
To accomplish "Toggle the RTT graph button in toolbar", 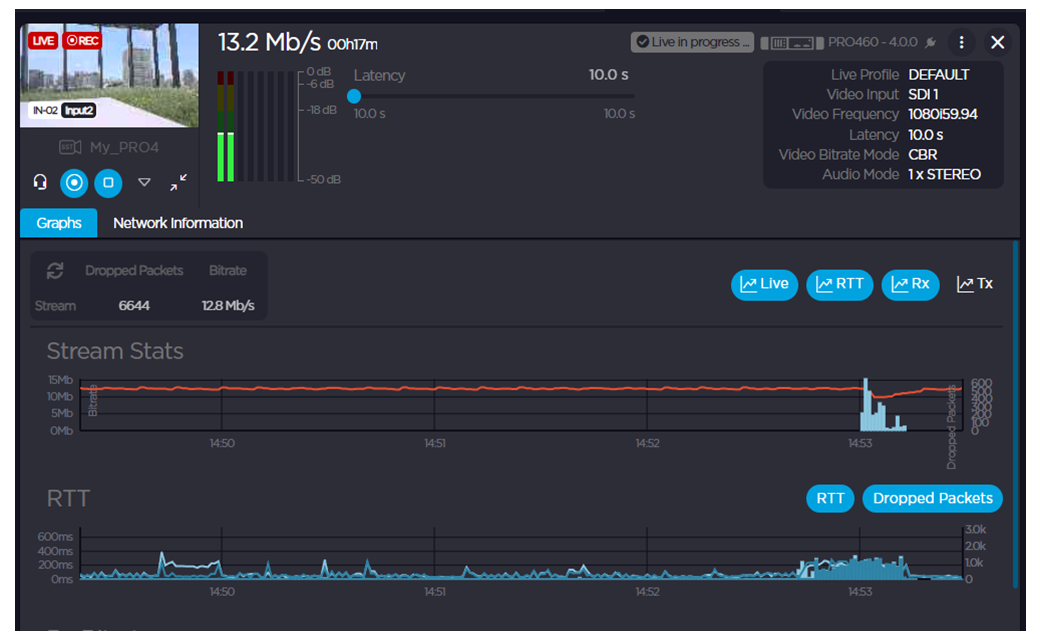I will coord(839,285).
